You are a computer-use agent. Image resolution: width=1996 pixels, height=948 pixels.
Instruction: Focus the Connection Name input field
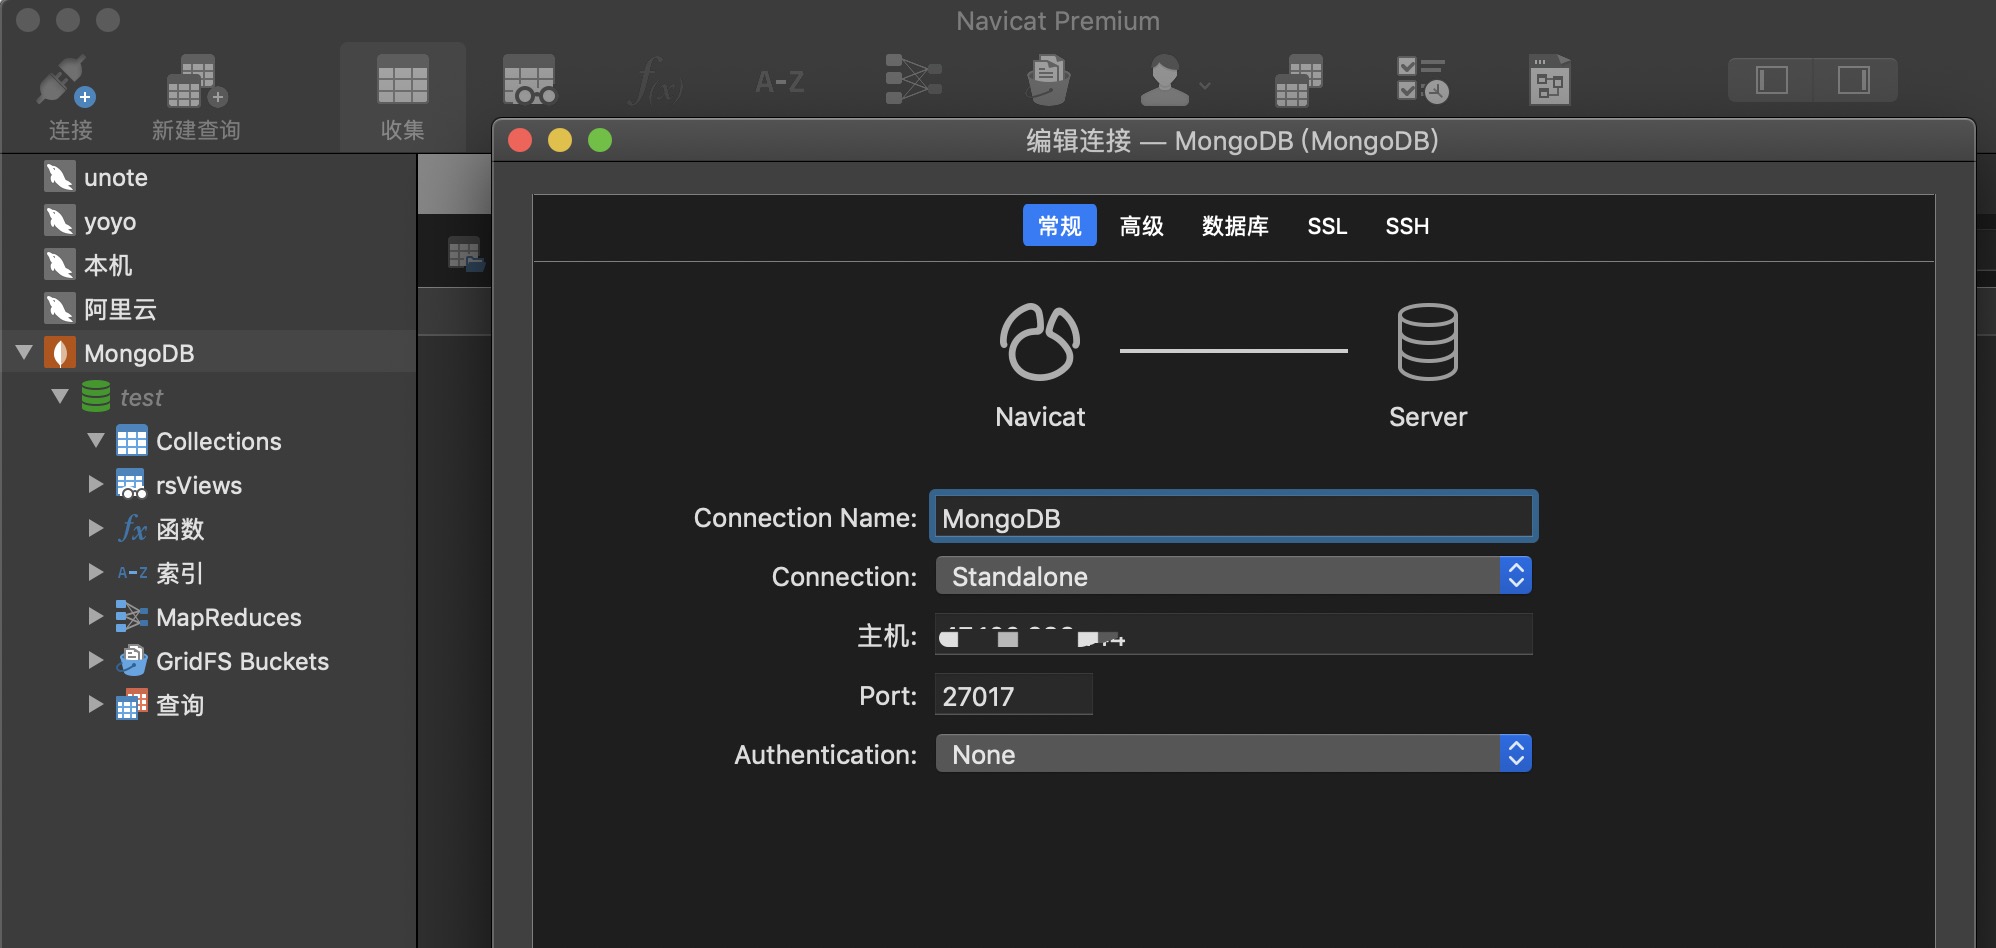click(1233, 517)
